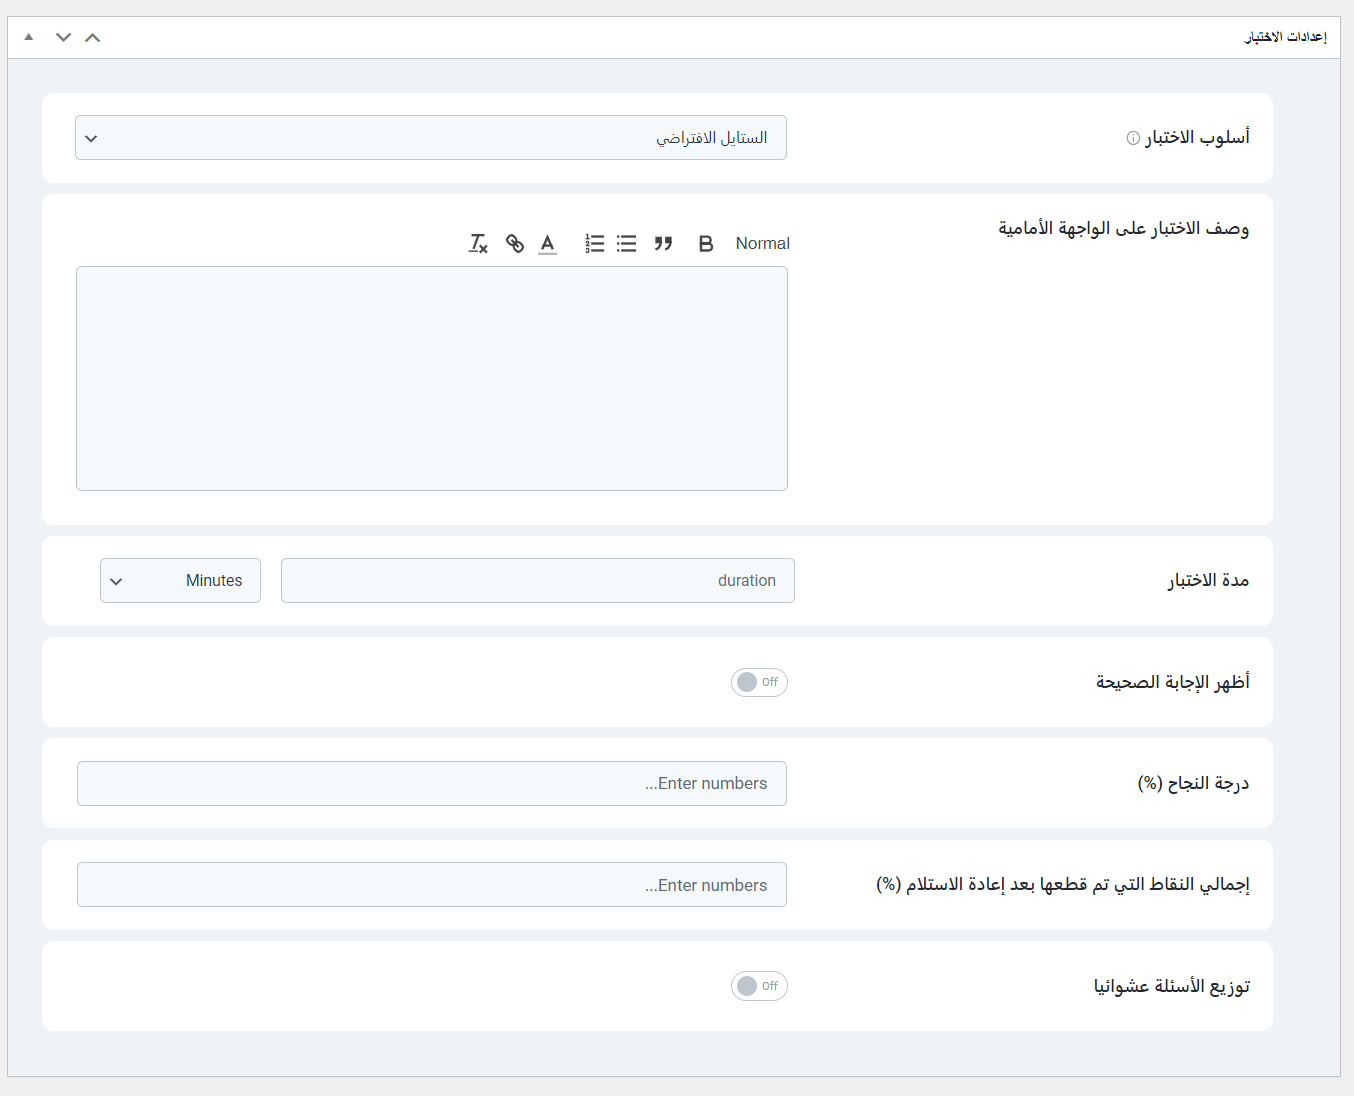Viewport: 1354px width, 1096px height.
Task: Open the text color picker icon
Action: click(547, 243)
